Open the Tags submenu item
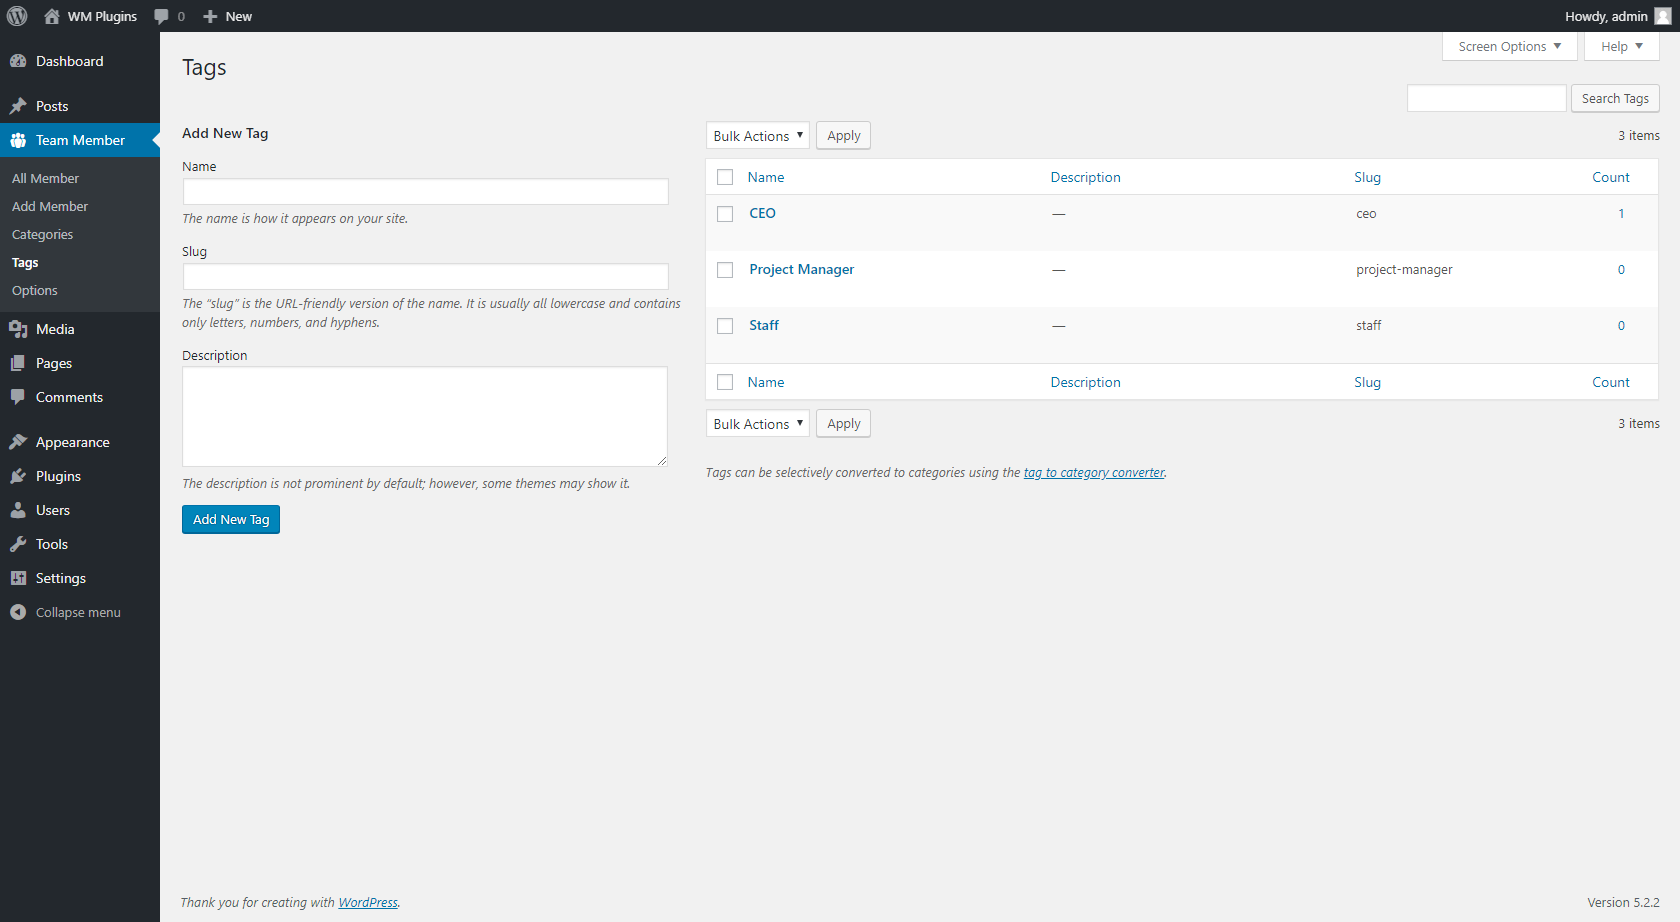Image resolution: width=1680 pixels, height=922 pixels. pos(25,262)
